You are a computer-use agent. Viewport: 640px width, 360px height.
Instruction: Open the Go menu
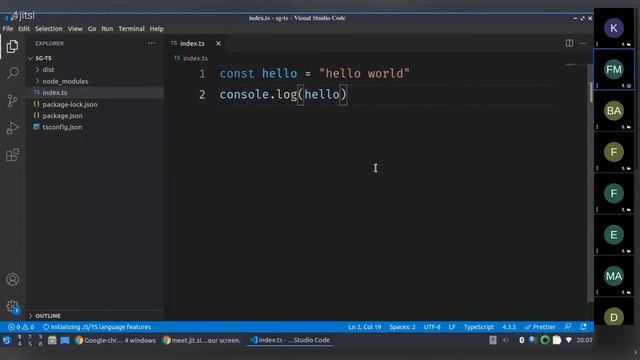[92, 29]
